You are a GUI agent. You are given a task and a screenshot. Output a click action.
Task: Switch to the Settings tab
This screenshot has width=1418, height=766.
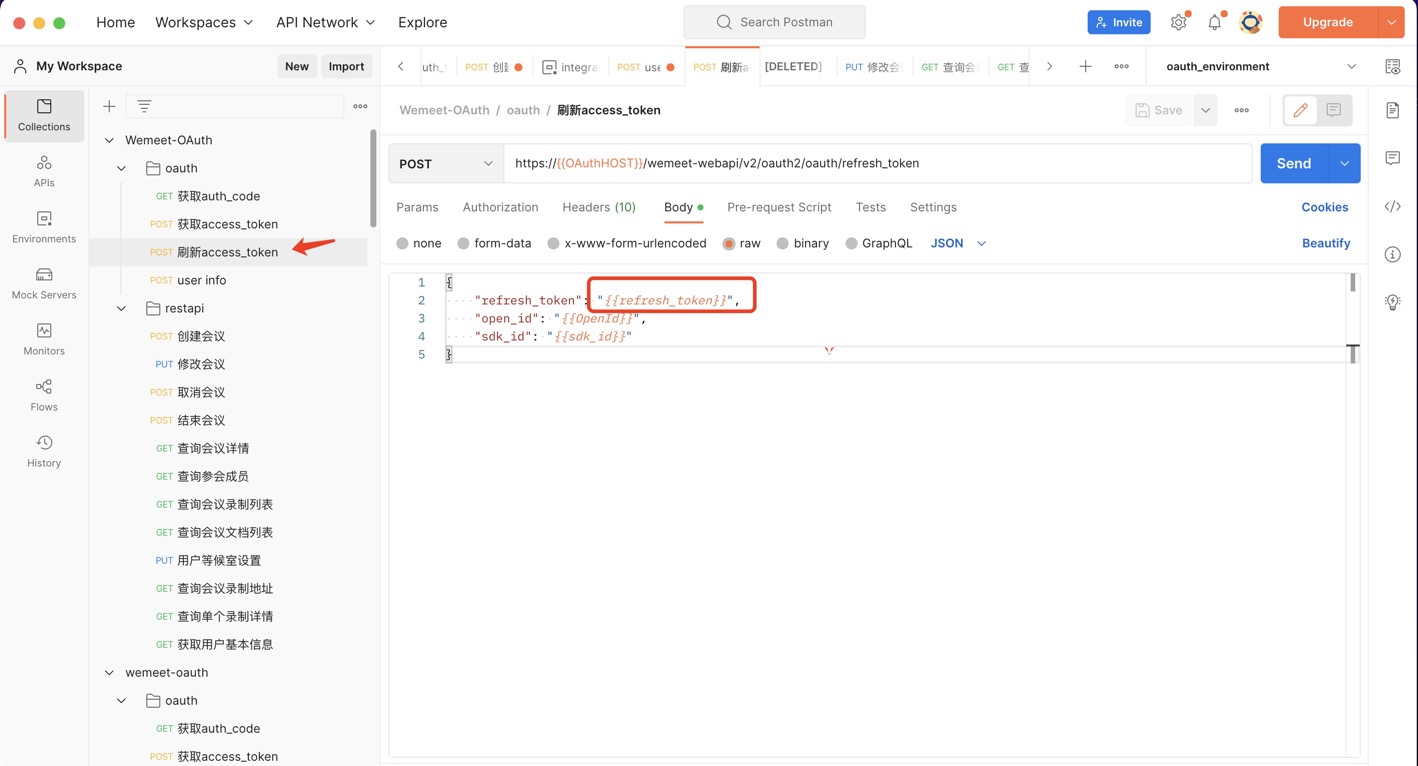933,207
